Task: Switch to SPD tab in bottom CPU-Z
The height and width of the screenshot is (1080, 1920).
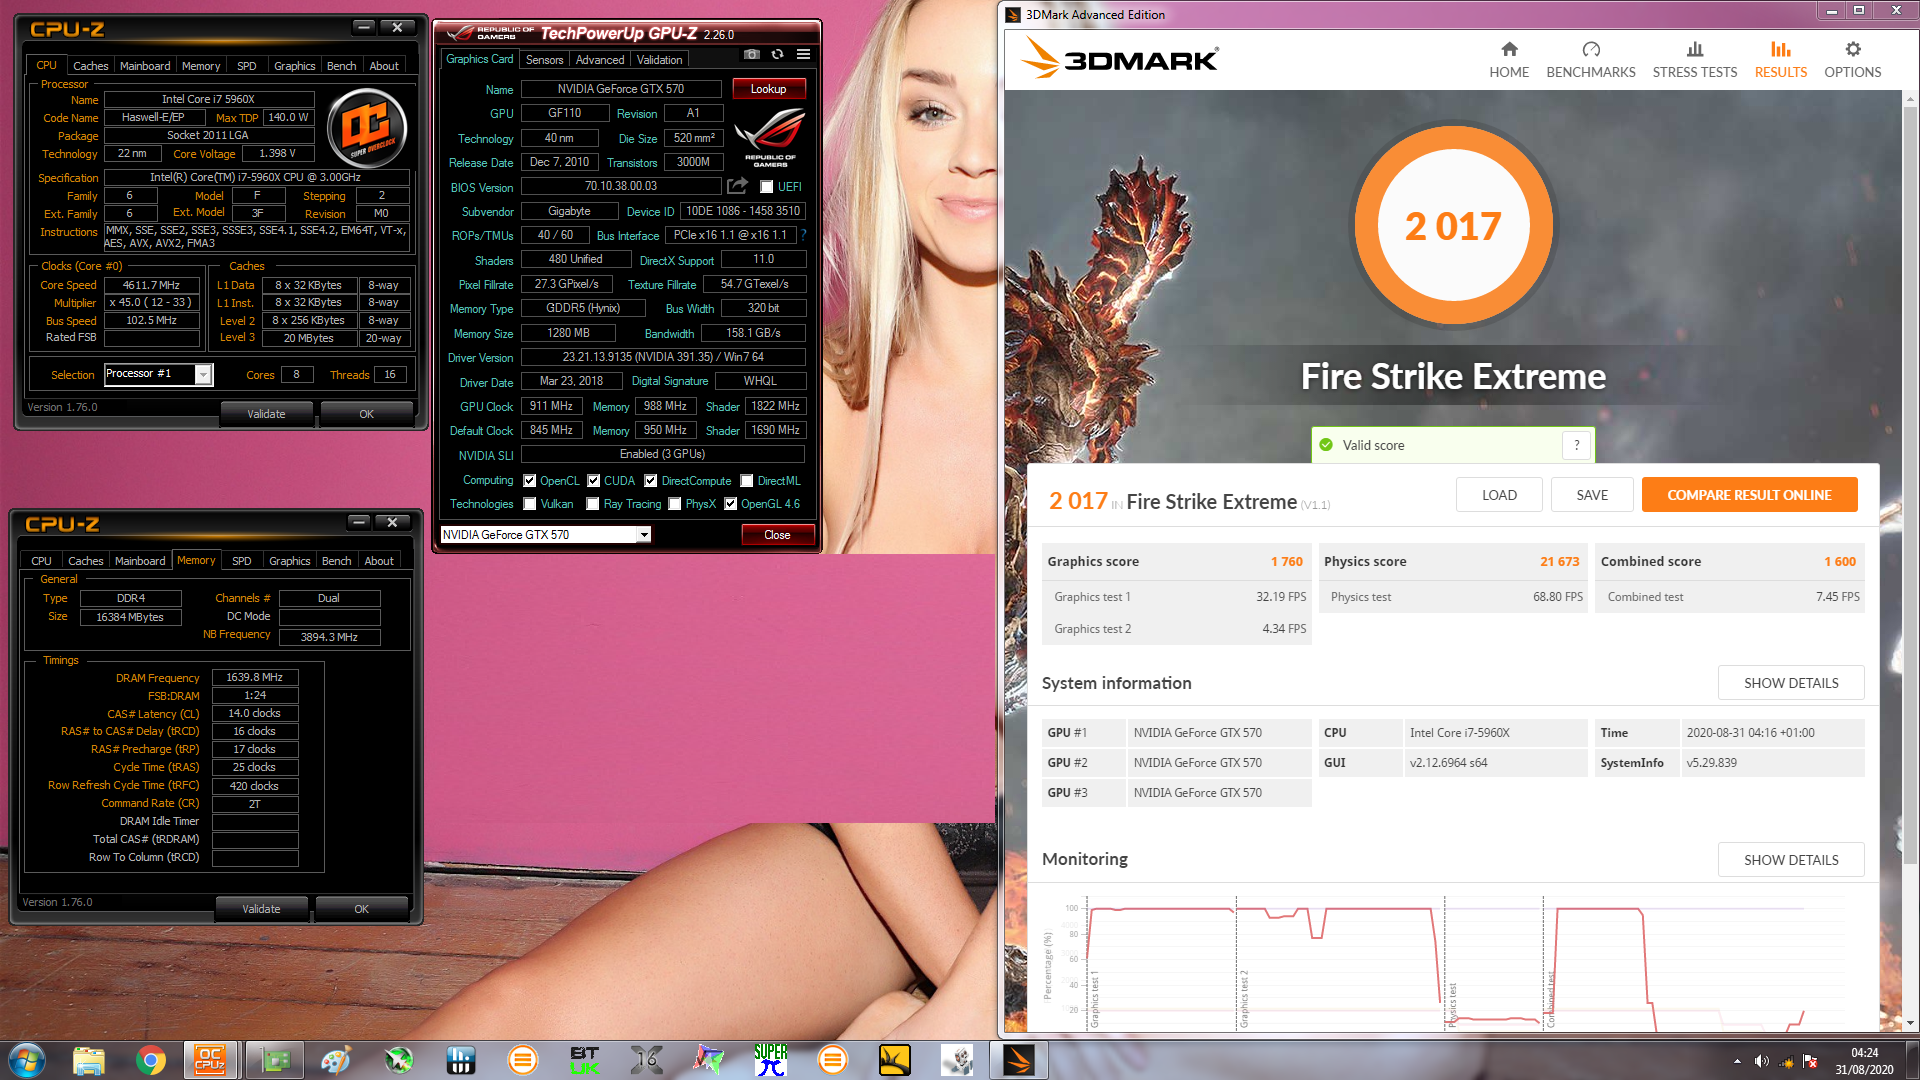Action: tap(242, 561)
